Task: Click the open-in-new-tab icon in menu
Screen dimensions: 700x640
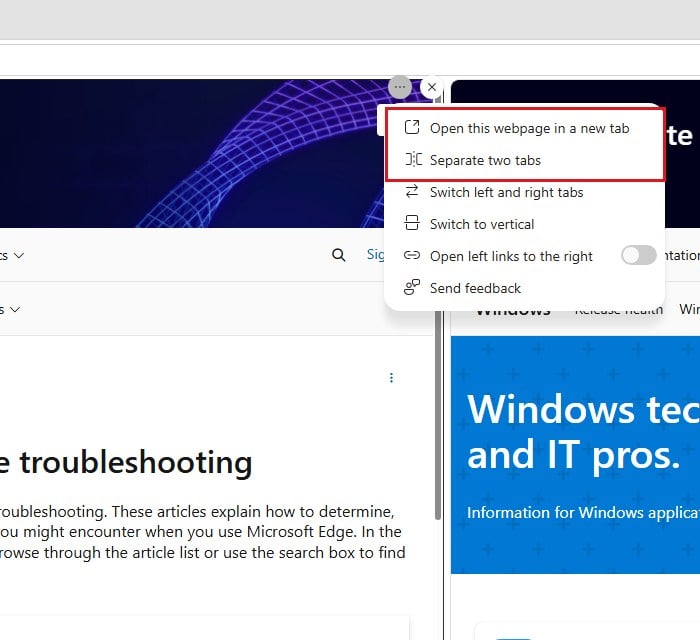Action: [412, 128]
